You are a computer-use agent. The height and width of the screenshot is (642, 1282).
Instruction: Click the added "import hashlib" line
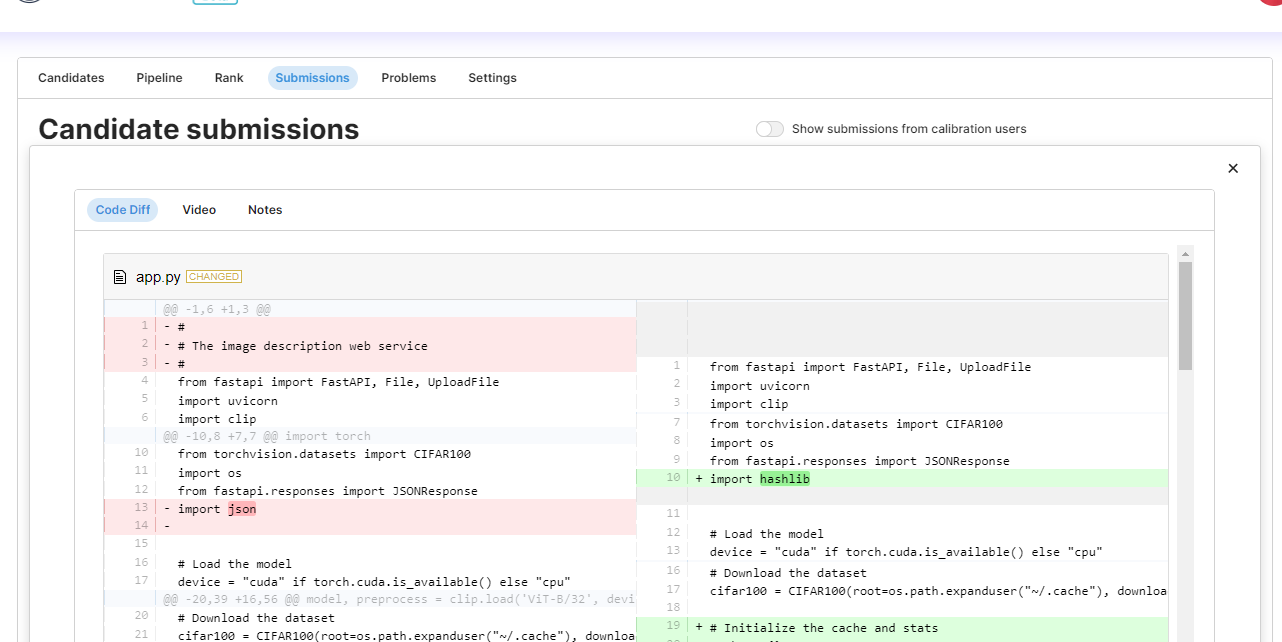tap(902, 479)
